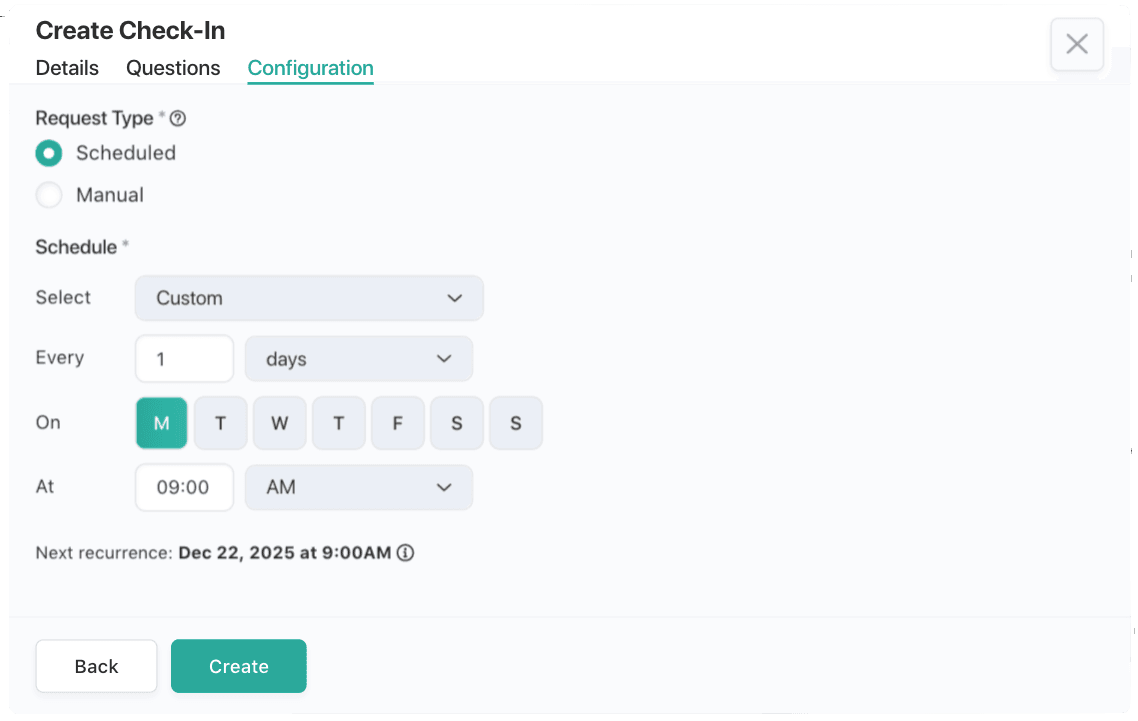Enable Tuesday as a recurrence day

click(x=220, y=422)
